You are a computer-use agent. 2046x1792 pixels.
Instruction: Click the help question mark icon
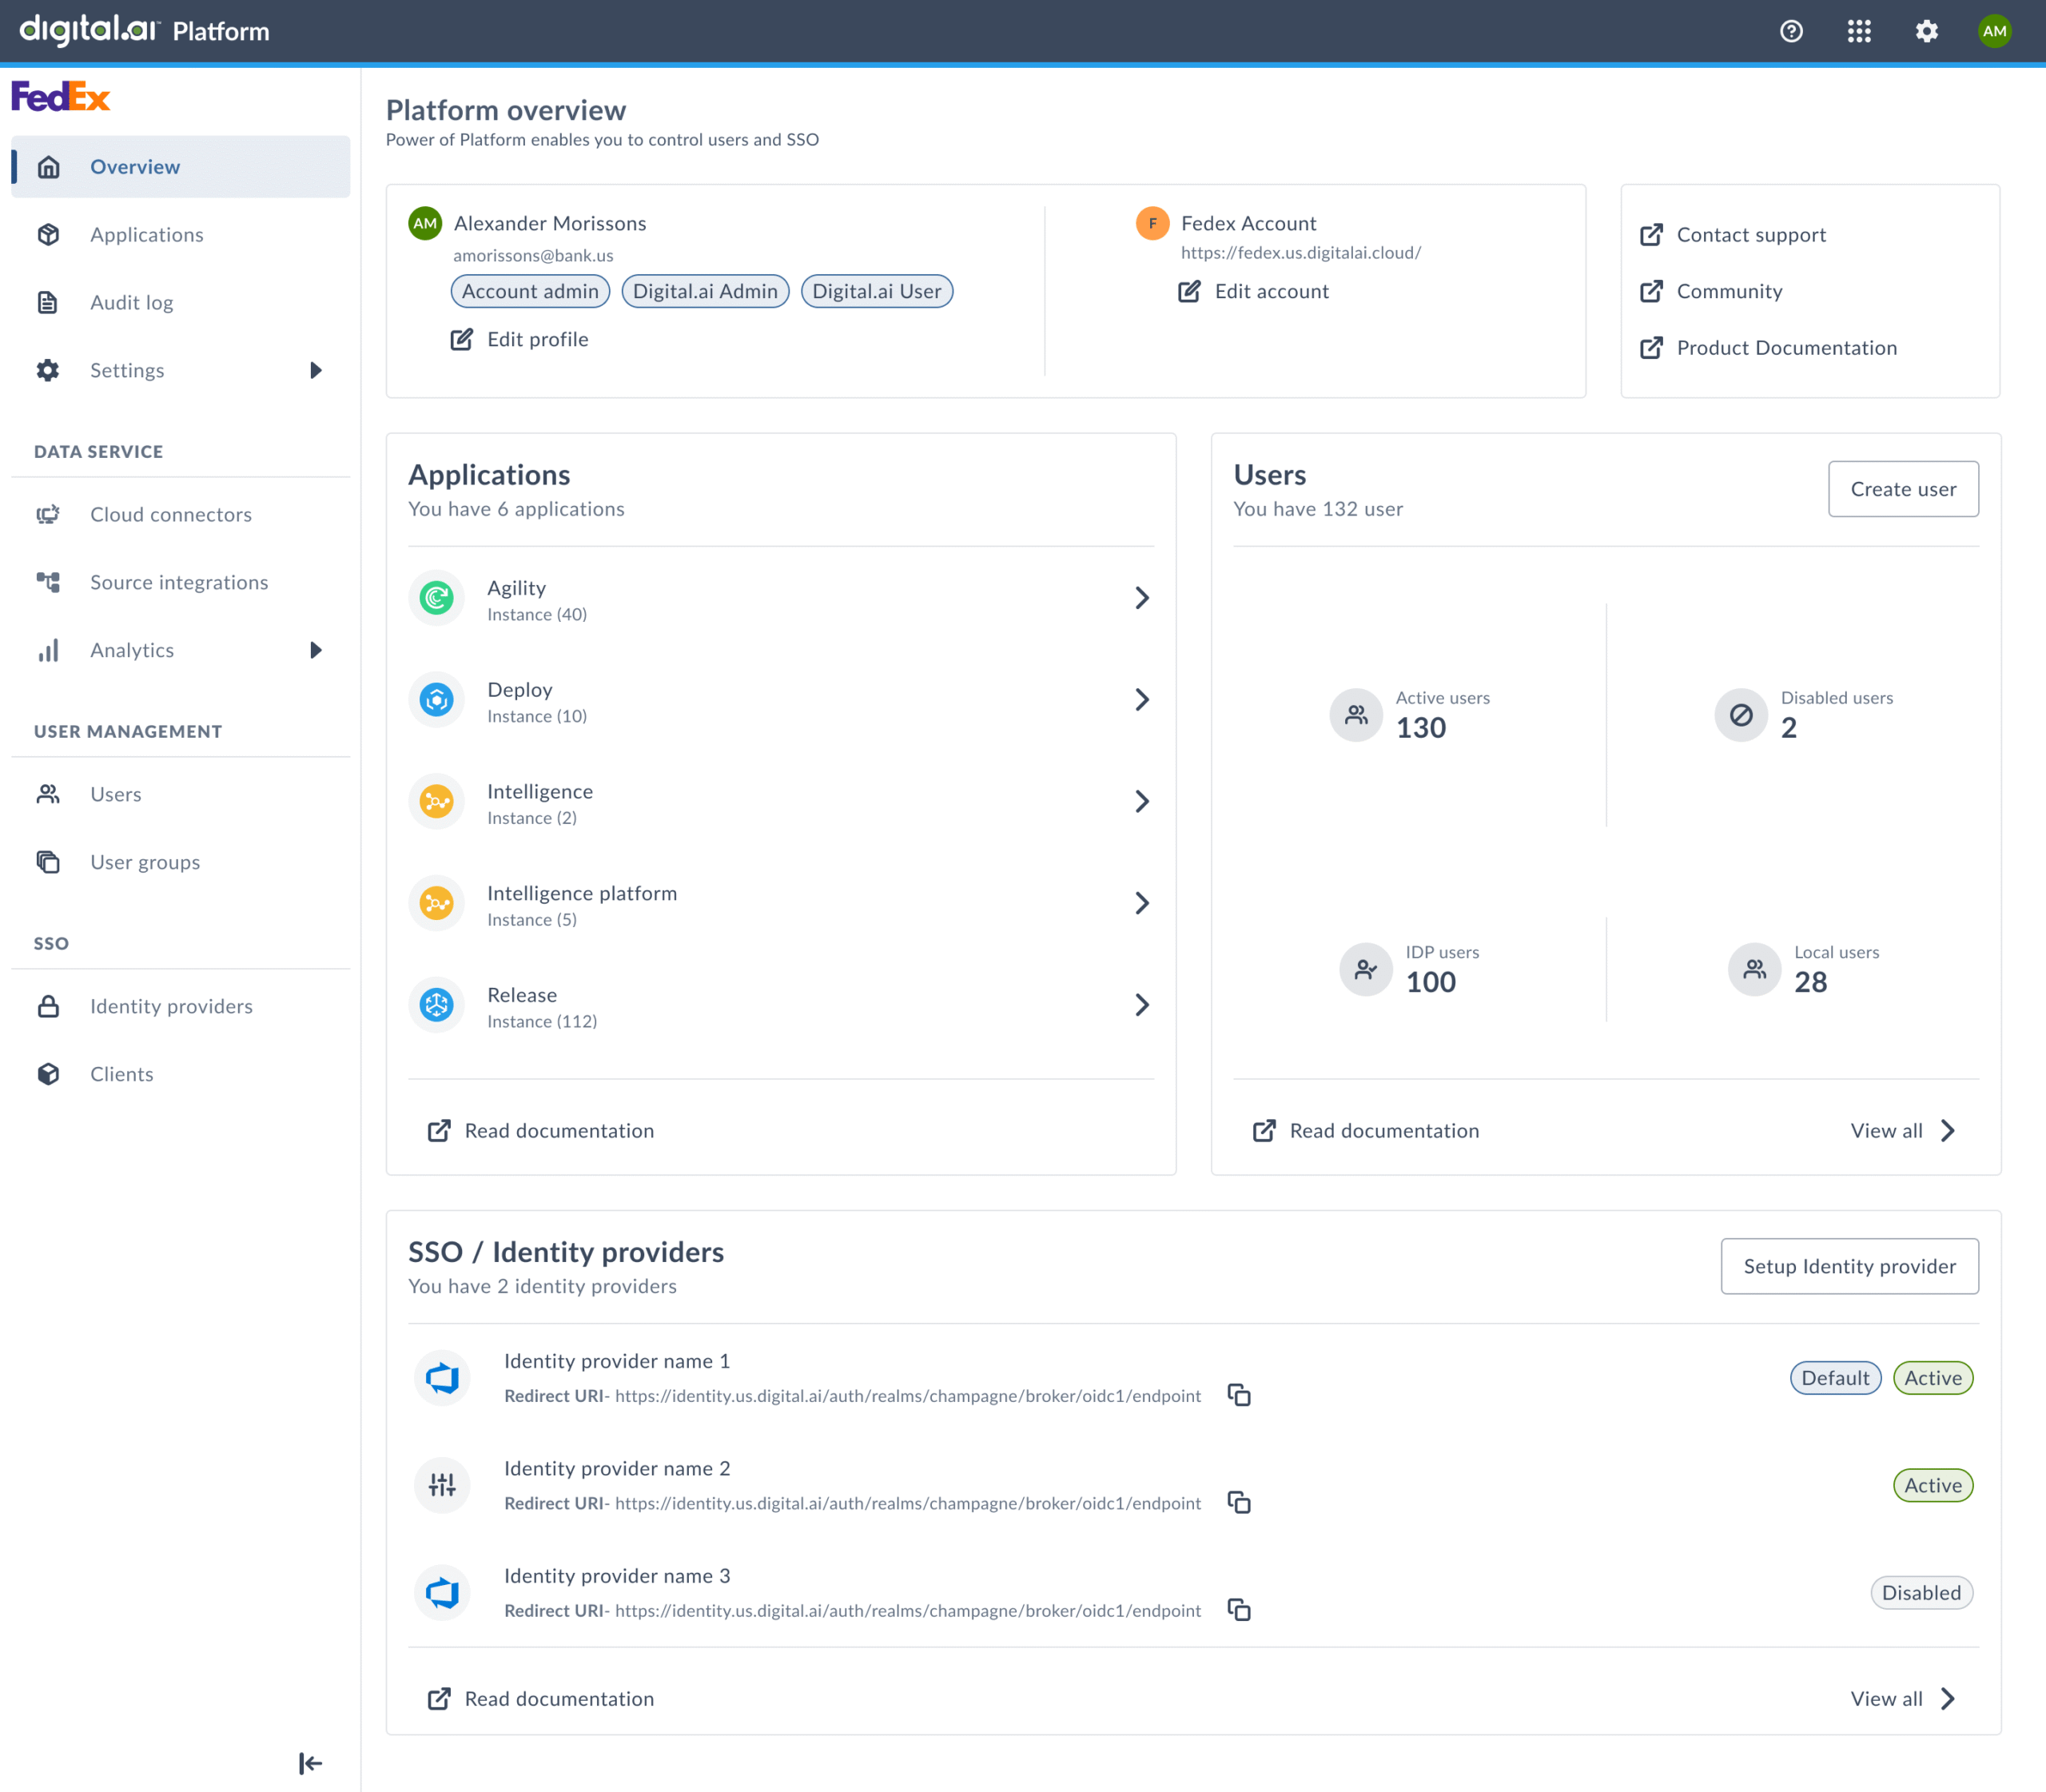click(x=1791, y=31)
